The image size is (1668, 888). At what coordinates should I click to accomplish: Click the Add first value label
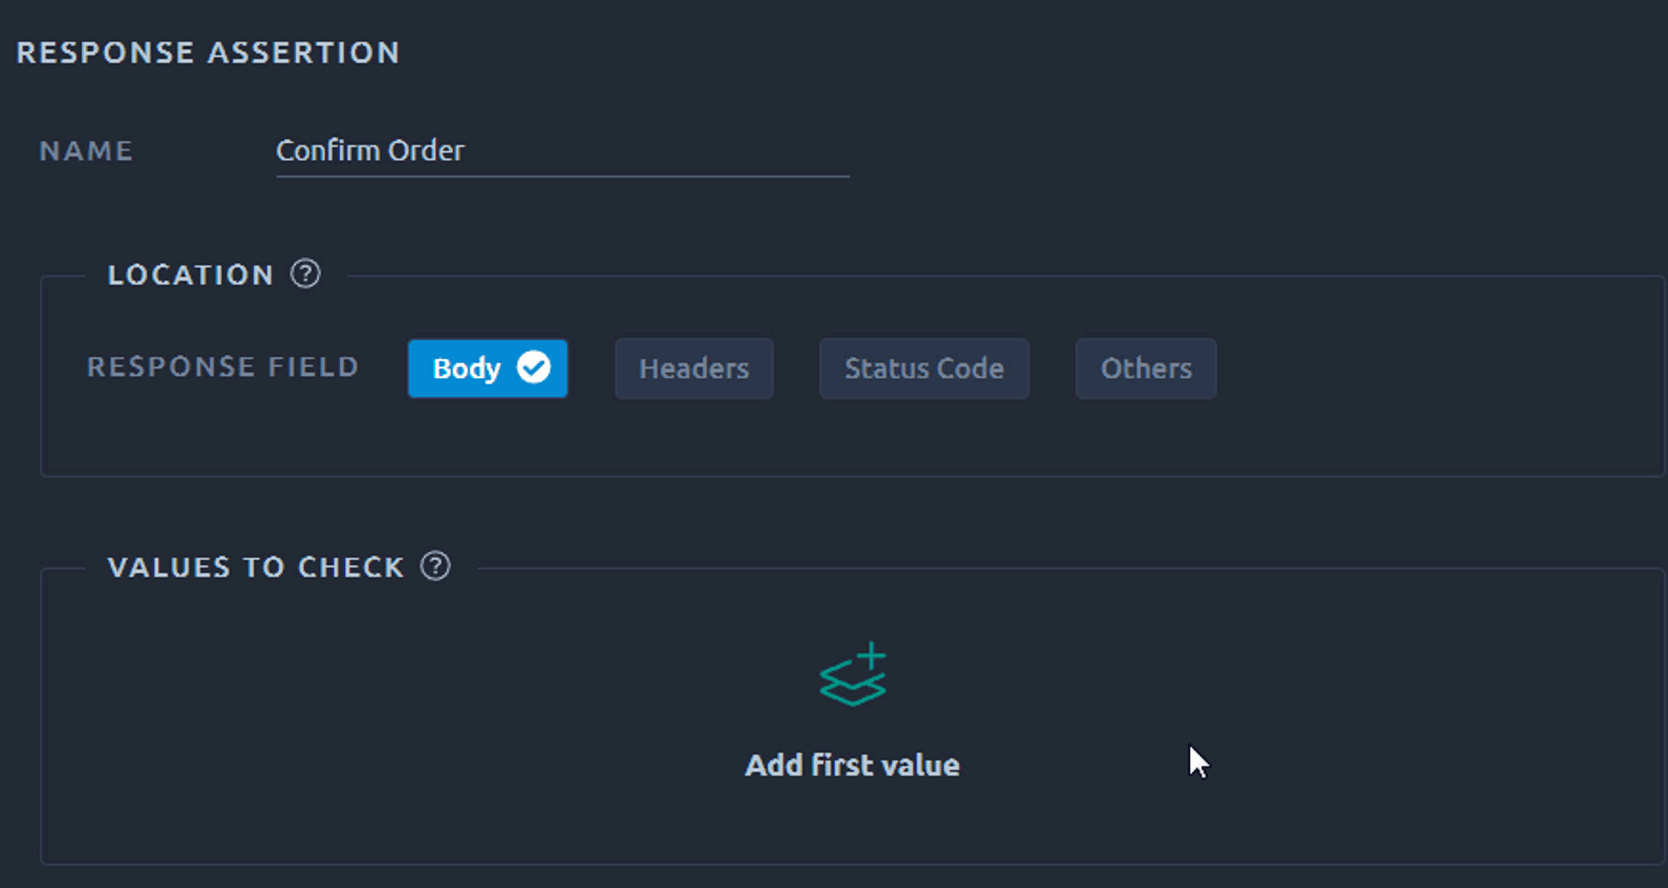[x=852, y=765]
